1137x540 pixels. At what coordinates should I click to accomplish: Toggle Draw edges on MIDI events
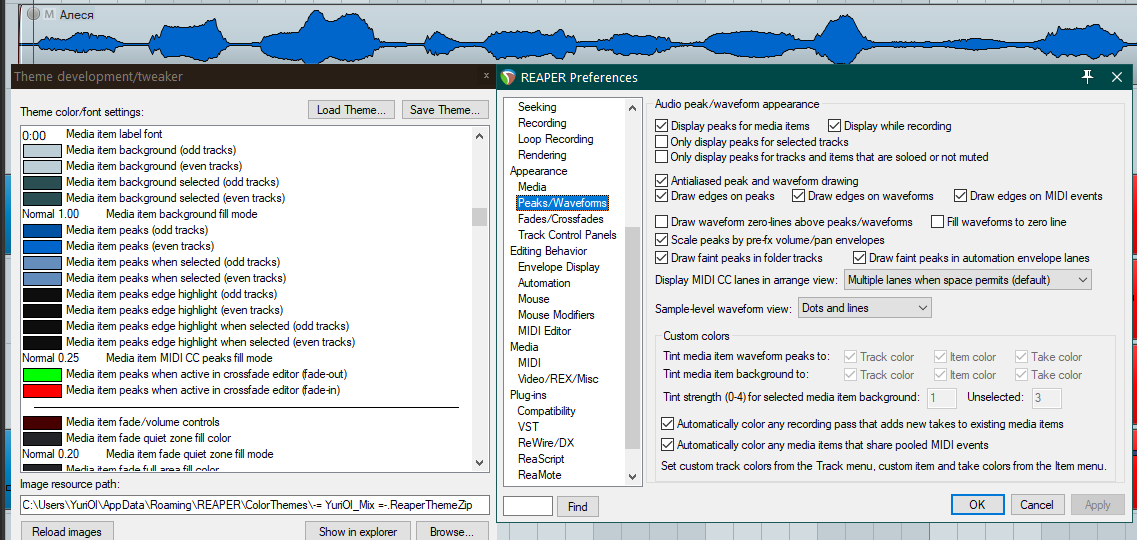(x=960, y=196)
